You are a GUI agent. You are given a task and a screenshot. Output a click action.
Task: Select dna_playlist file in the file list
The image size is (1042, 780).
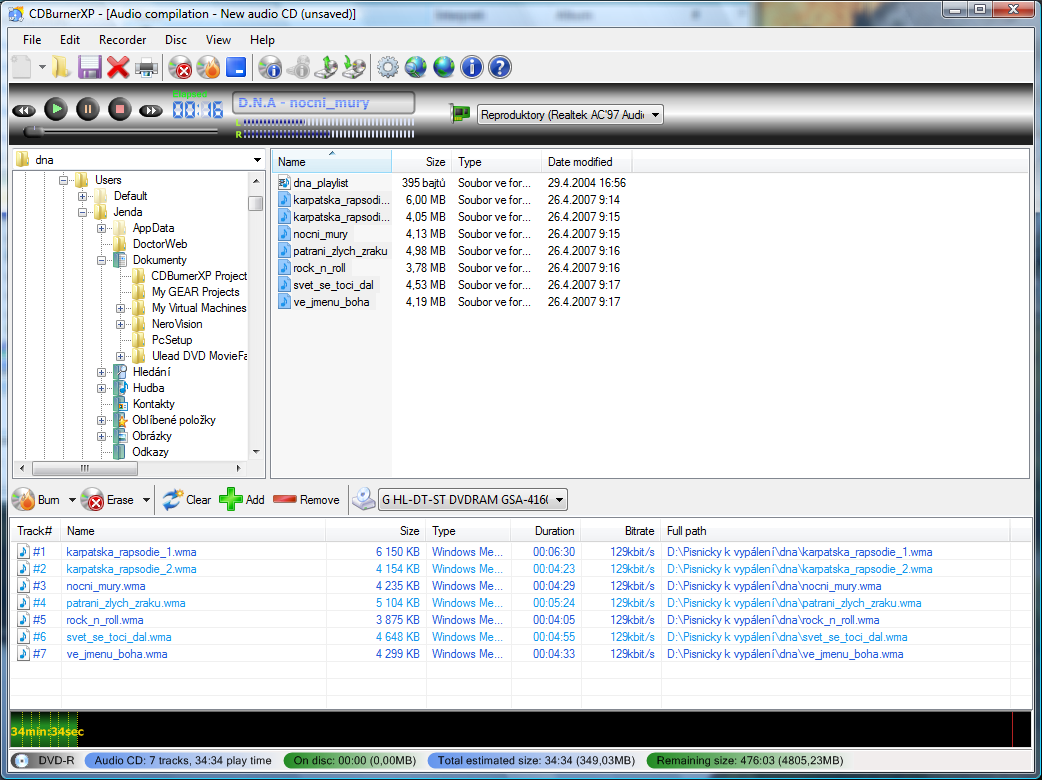(321, 183)
